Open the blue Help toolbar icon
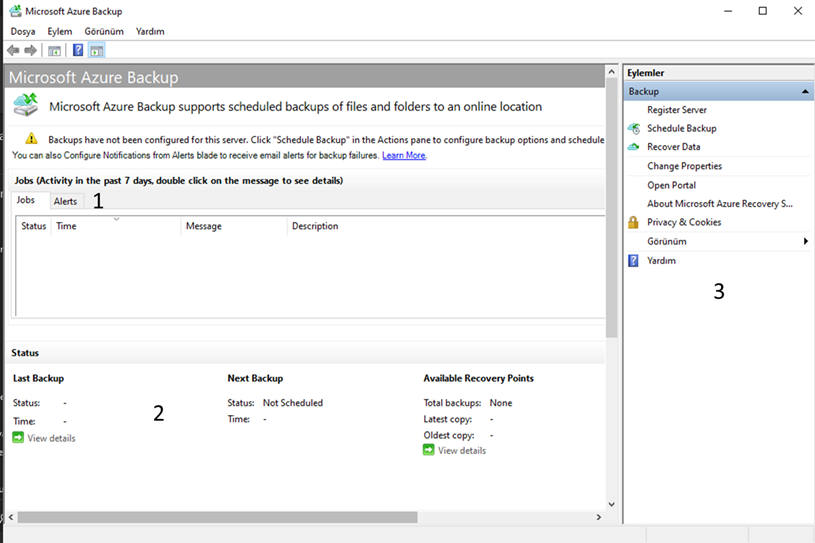815x543 pixels. (78, 50)
